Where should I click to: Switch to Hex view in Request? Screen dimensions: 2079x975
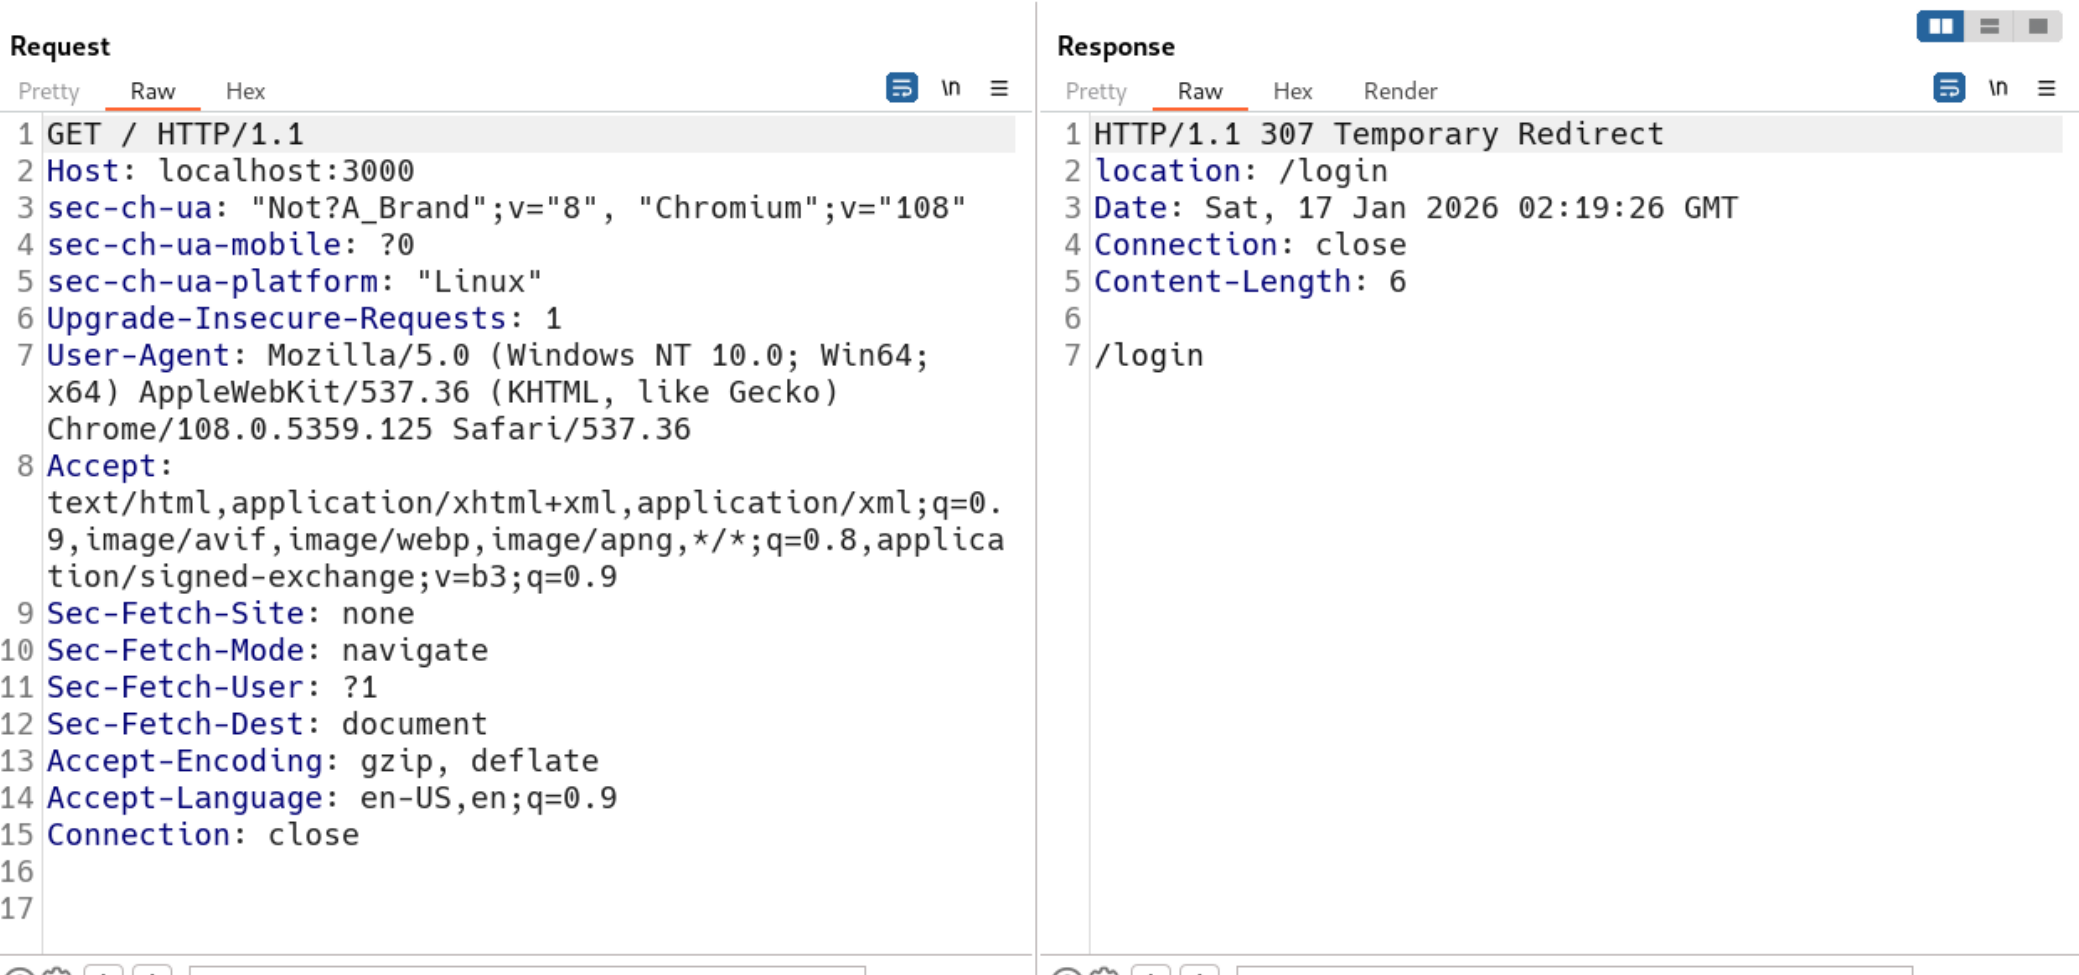245,91
